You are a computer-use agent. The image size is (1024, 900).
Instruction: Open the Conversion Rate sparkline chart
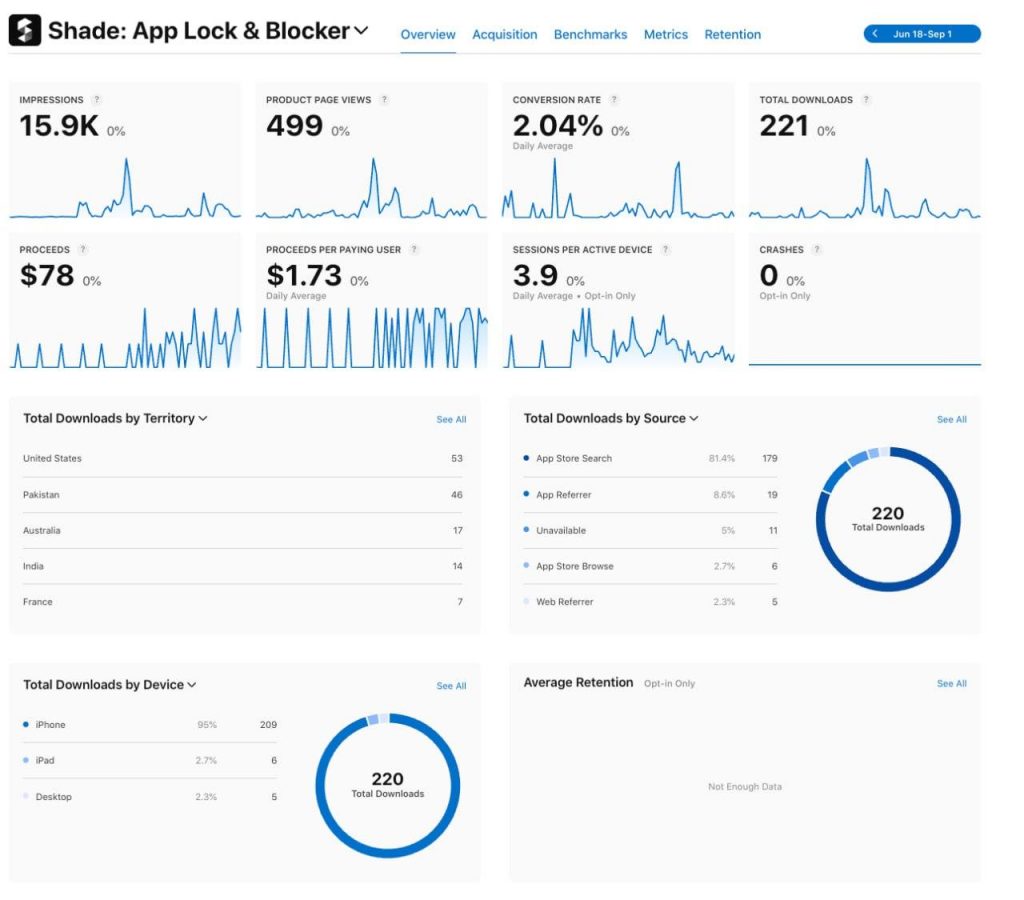pos(618,188)
